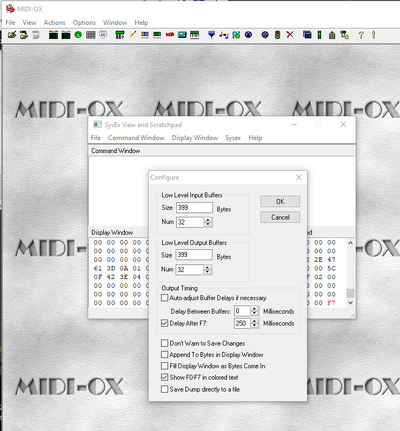Image resolution: width=400 pixels, height=431 pixels.
Task: Open the View menu
Action: click(x=29, y=23)
